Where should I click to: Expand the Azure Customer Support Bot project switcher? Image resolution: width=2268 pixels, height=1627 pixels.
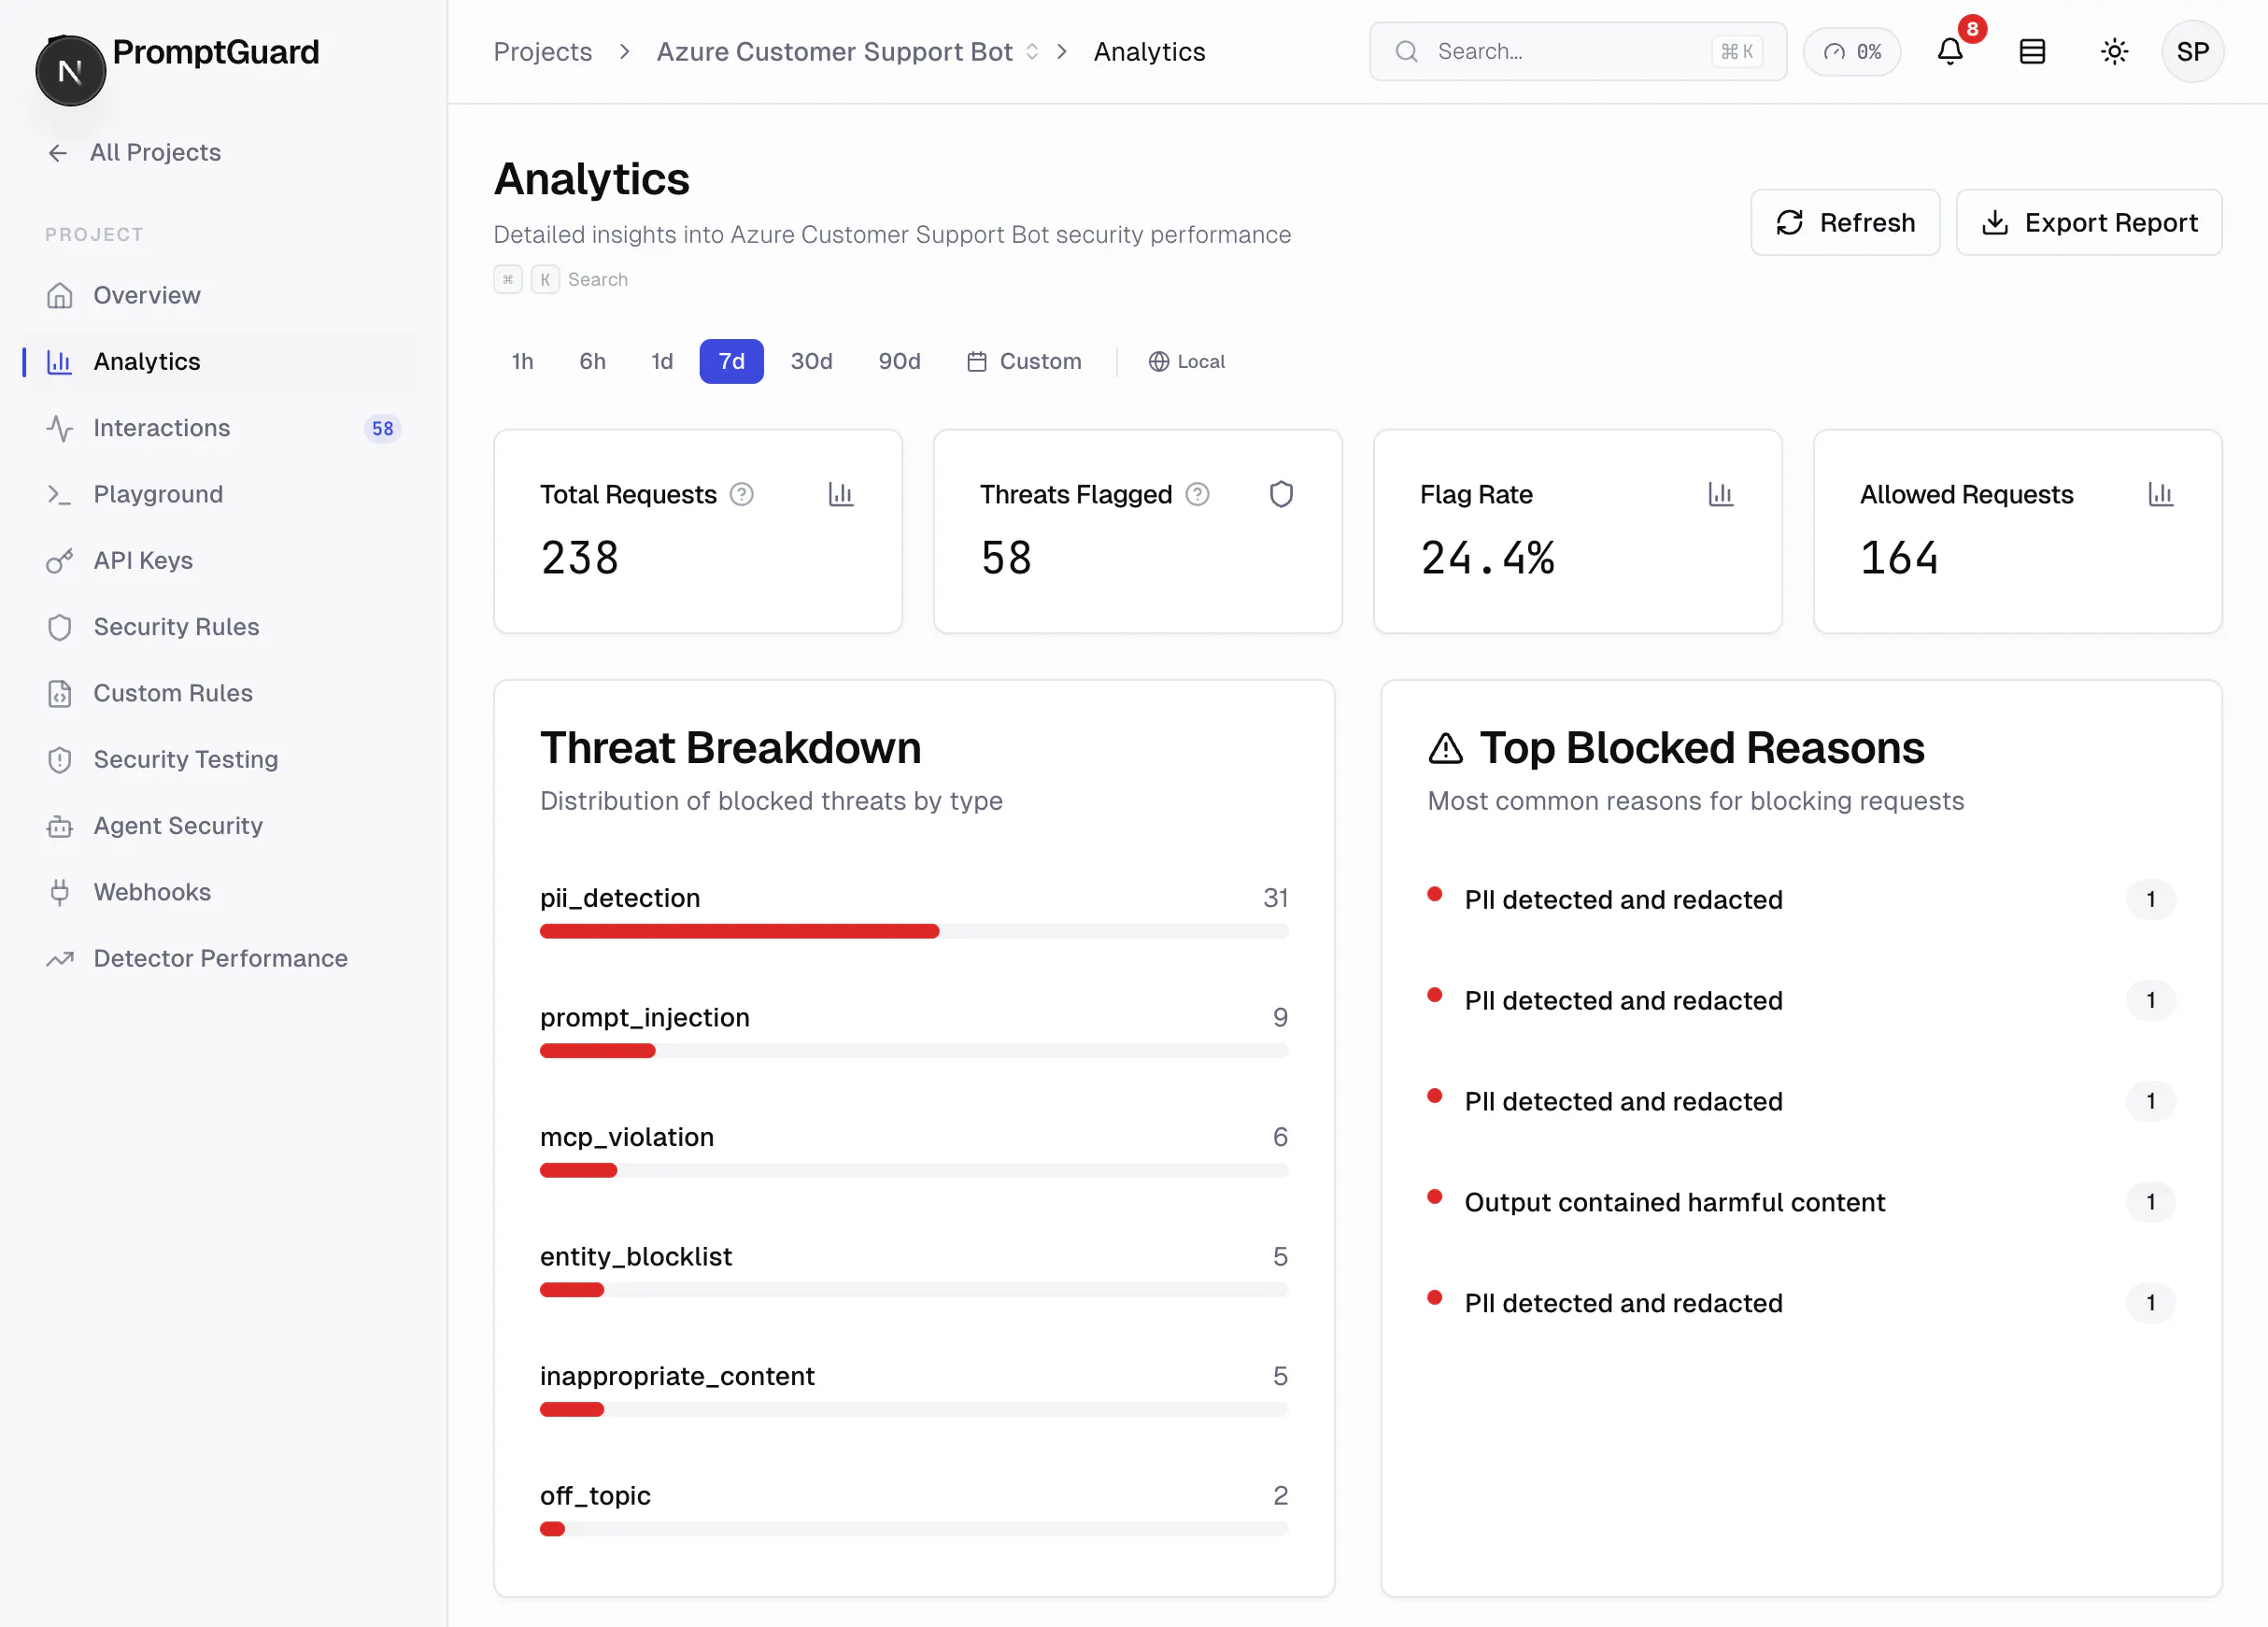click(1032, 52)
